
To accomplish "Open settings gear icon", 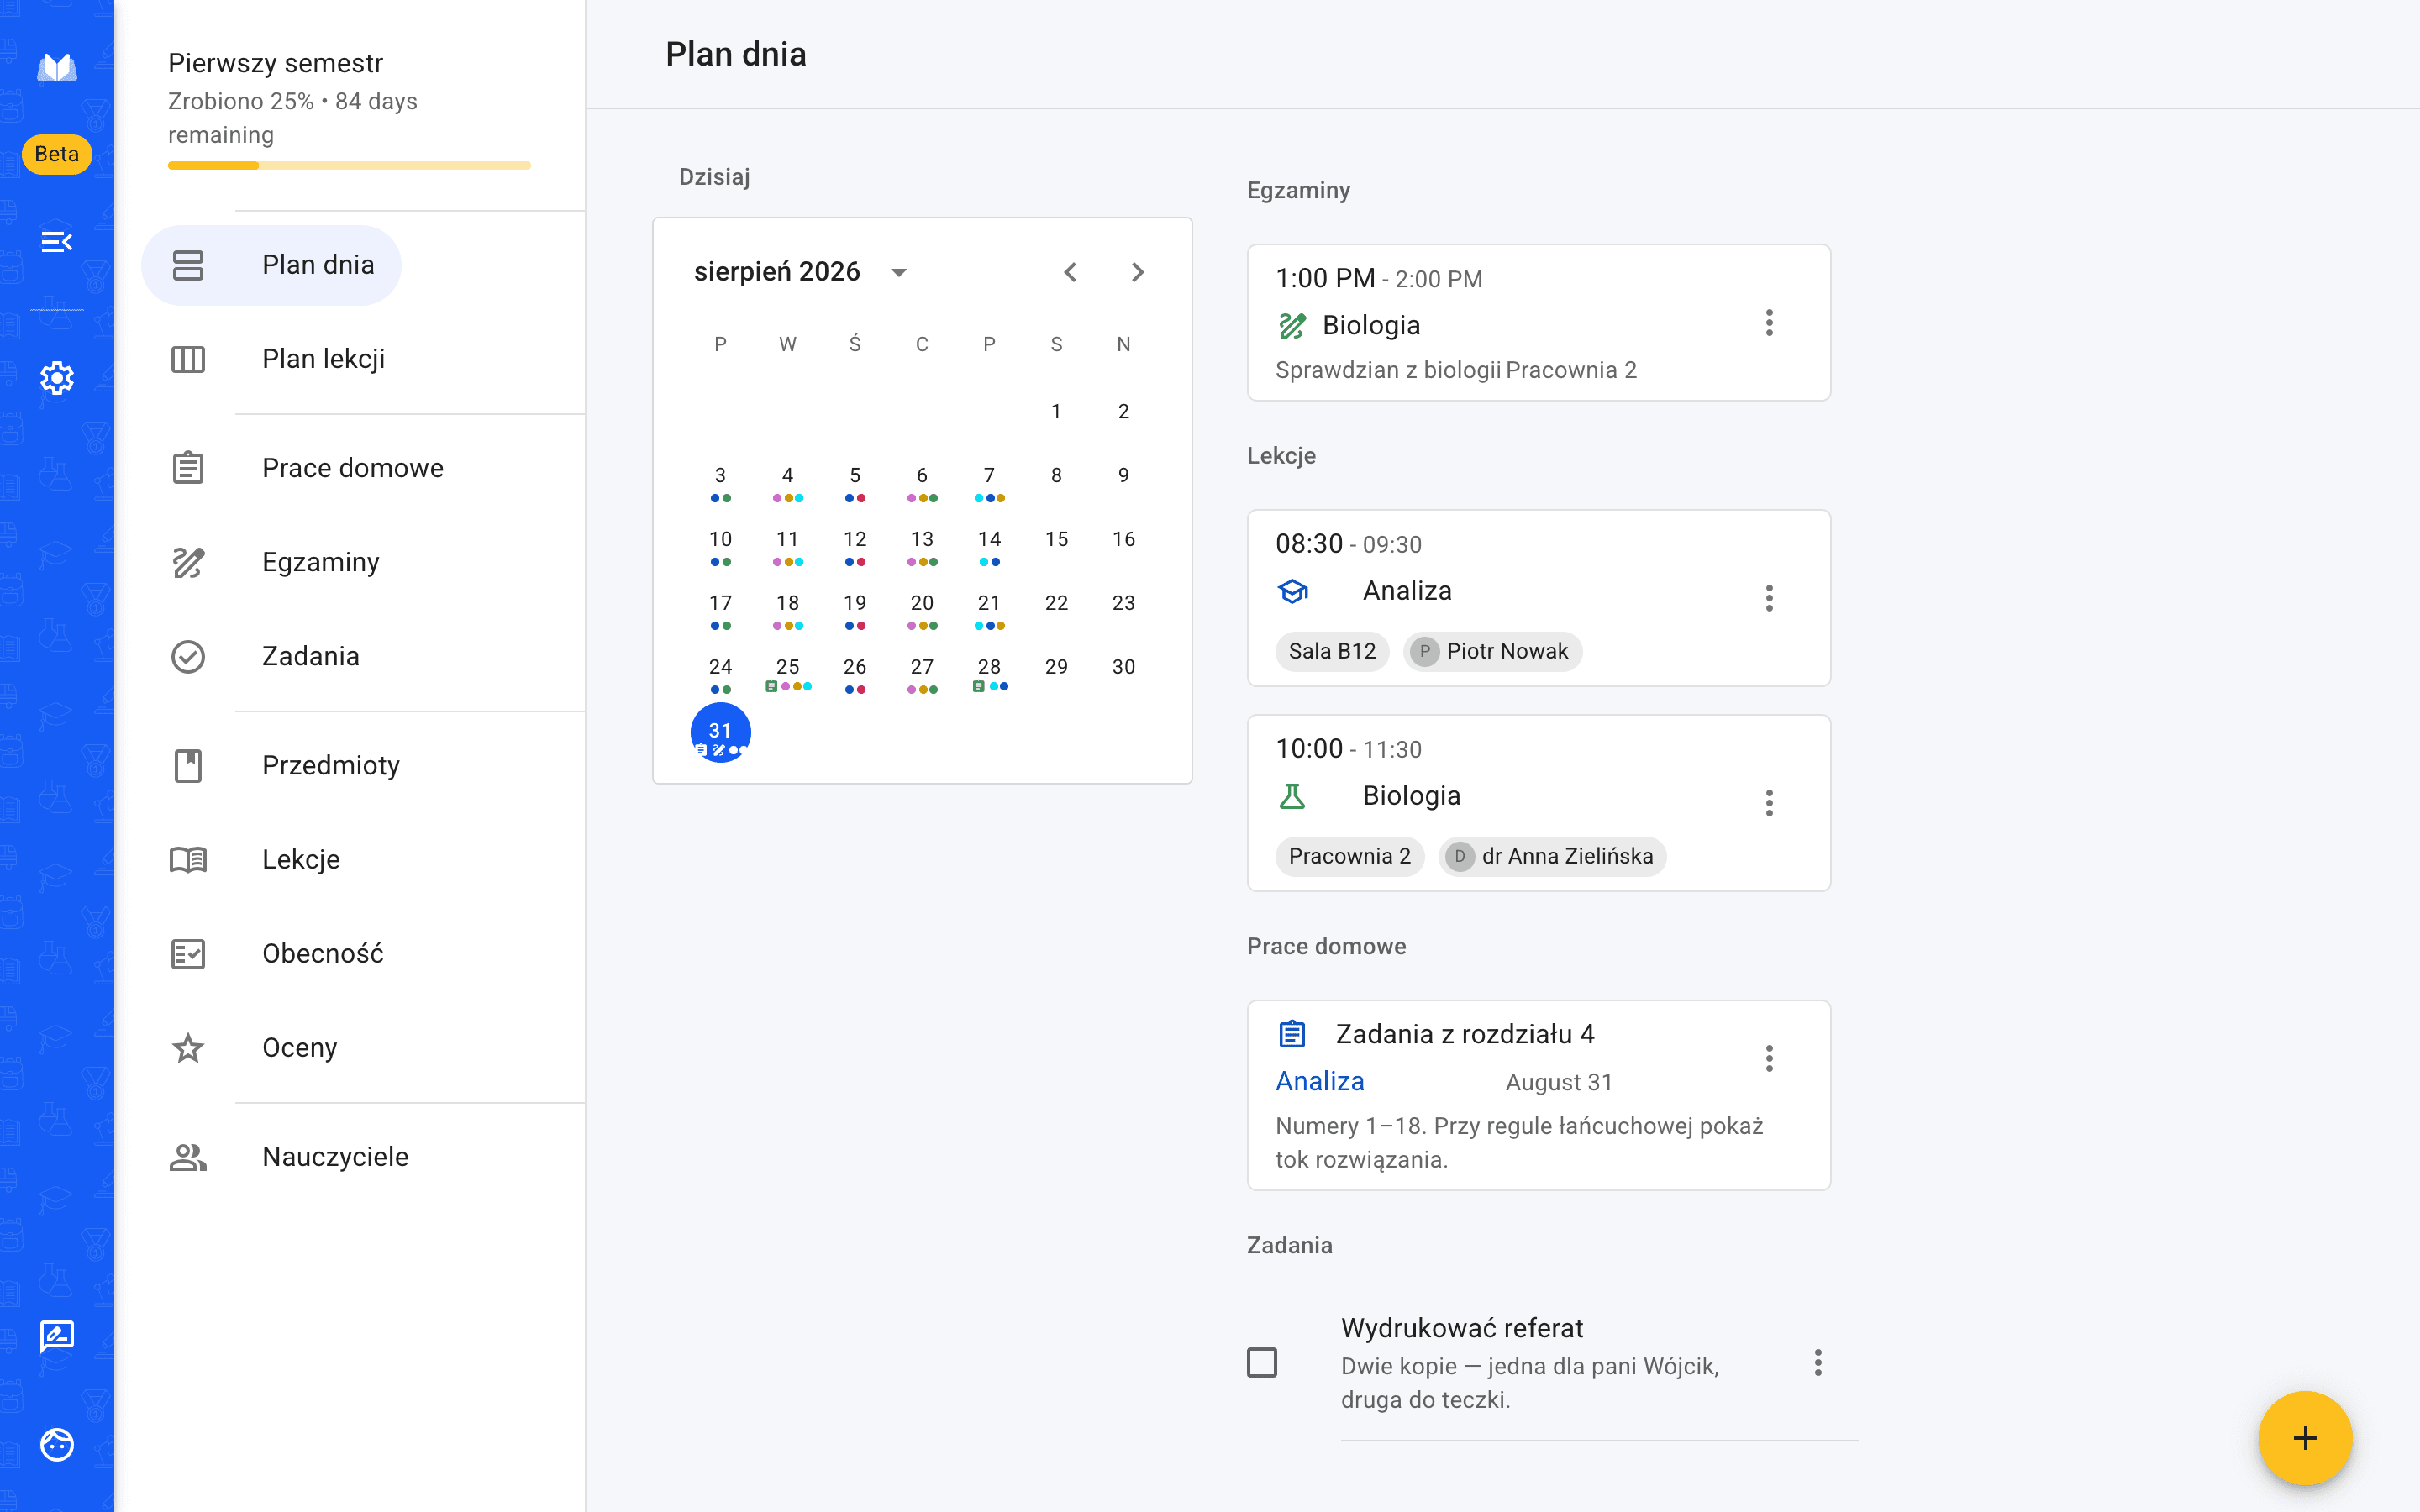I will (x=57, y=378).
